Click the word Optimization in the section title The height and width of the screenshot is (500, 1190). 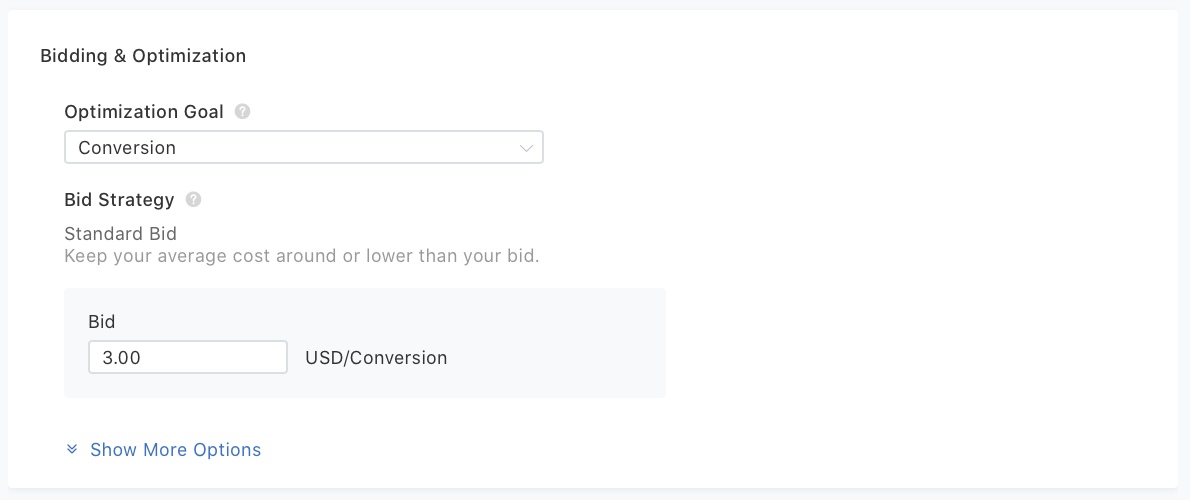pos(189,56)
